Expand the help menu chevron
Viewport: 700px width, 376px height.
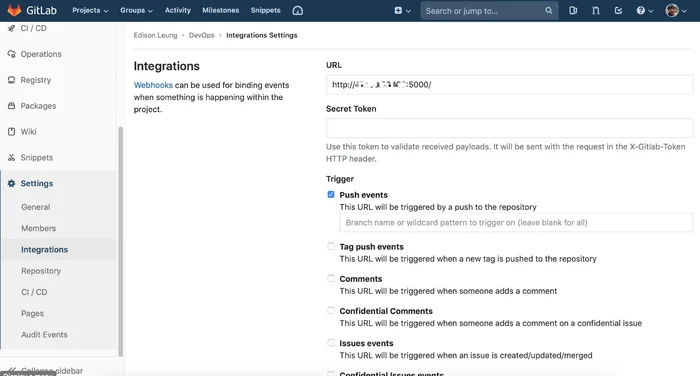coord(650,11)
